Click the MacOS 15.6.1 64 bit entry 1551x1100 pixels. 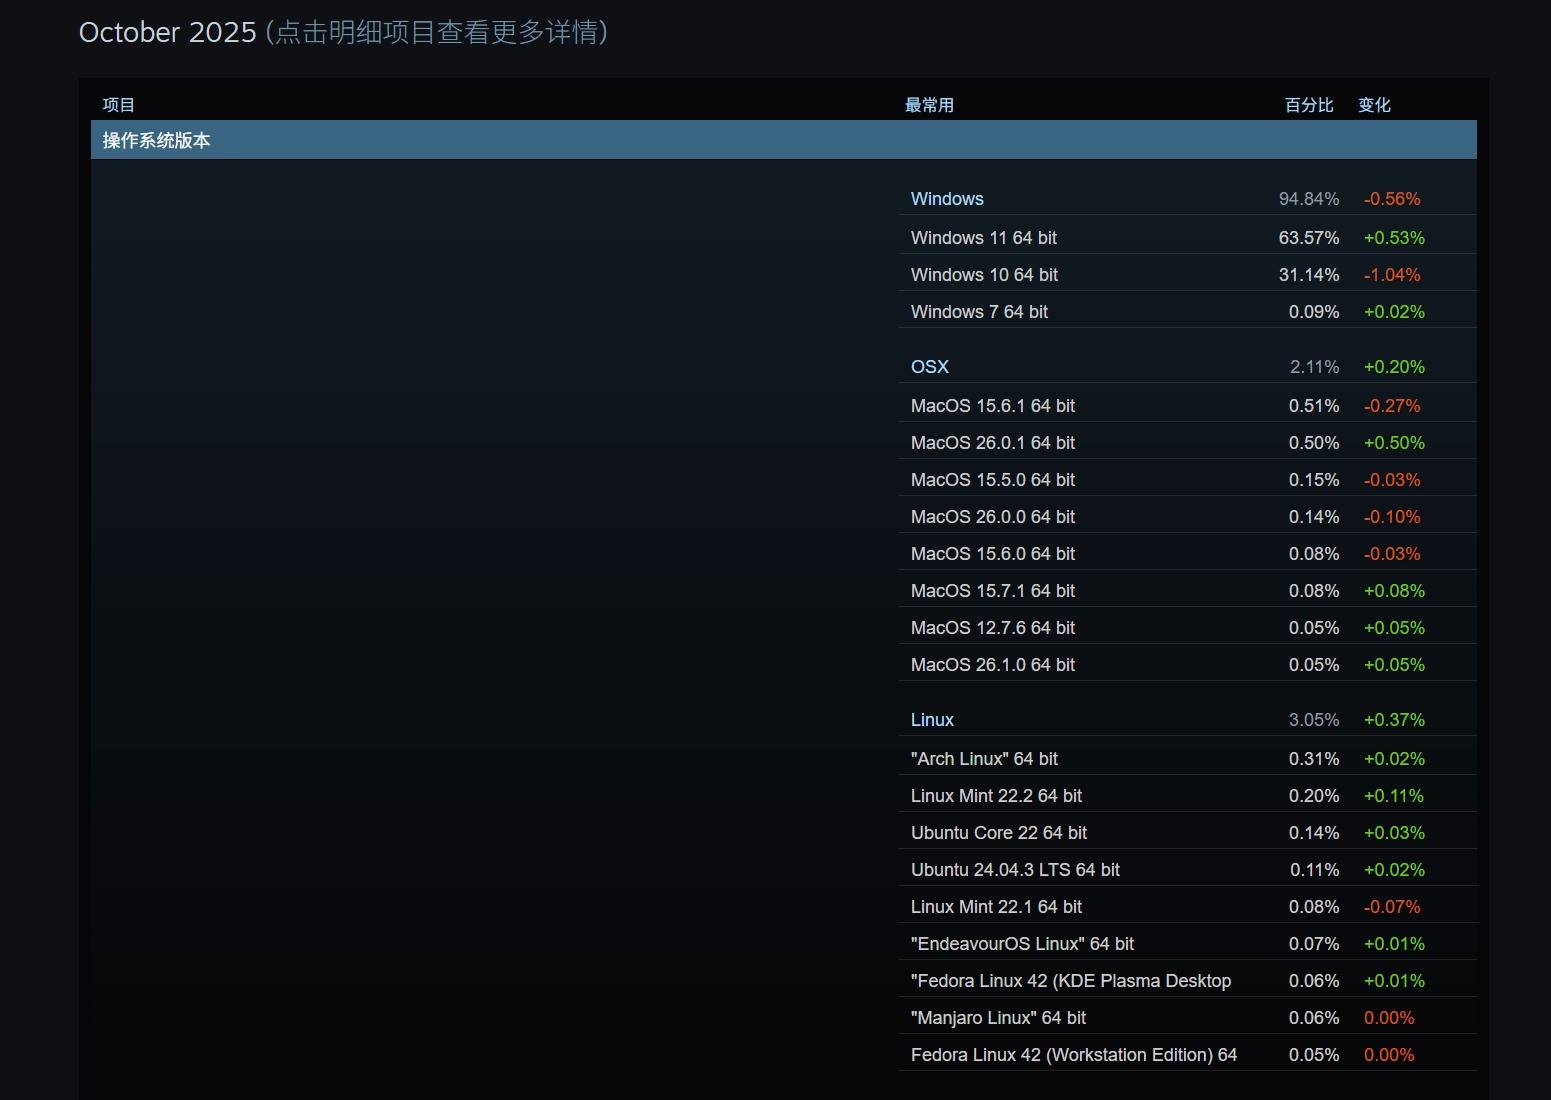coord(992,406)
